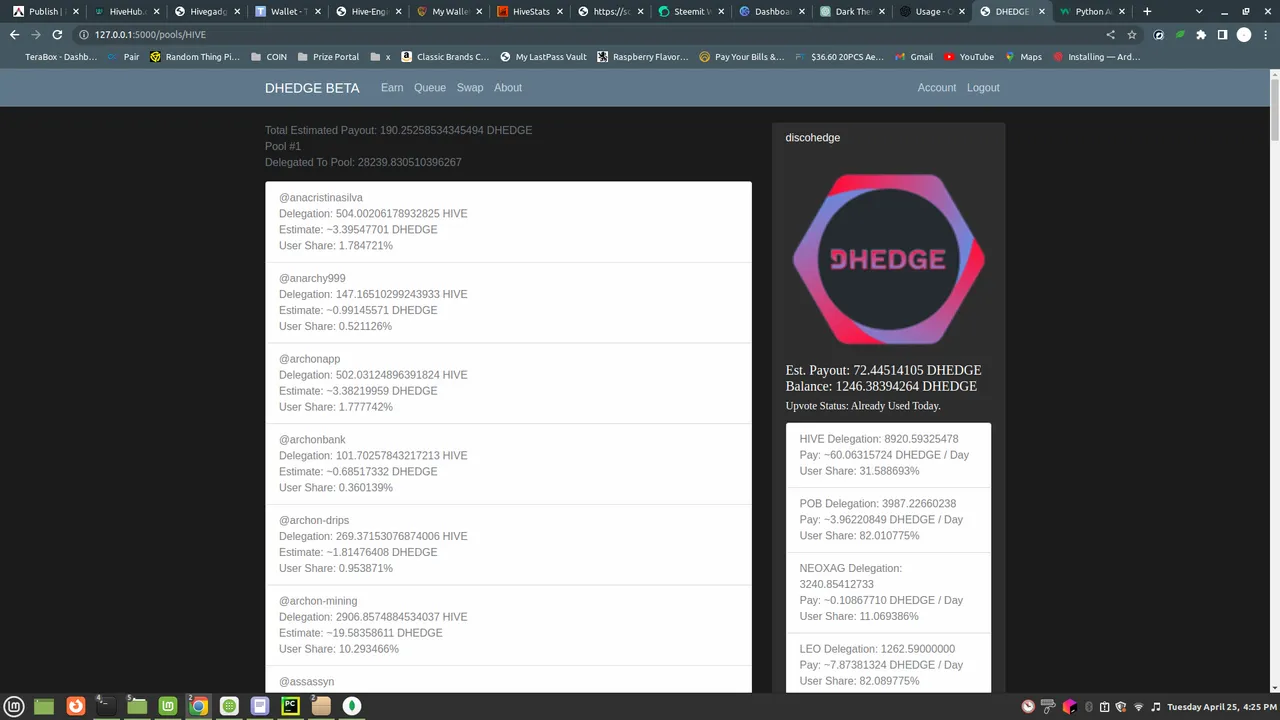Image resolution: width=1280 pixels, height=720 pixels.
Task: Go back with browser back arrow
Action: (x=14, y=34)
